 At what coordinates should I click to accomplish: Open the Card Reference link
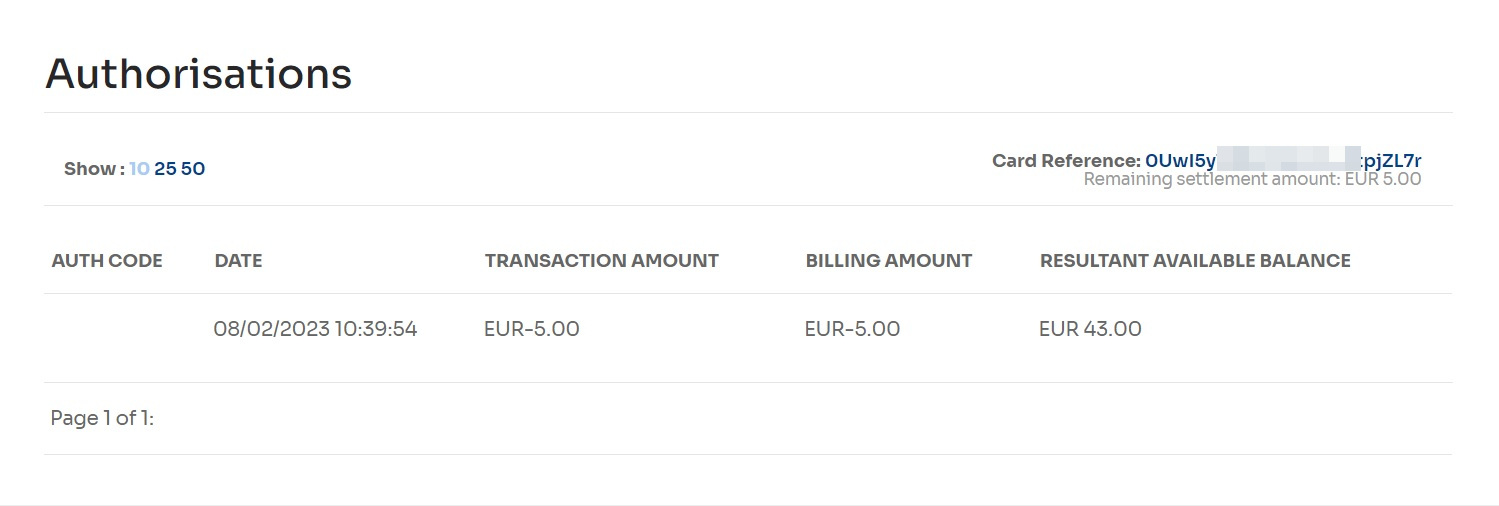(x=1284, y=160)
